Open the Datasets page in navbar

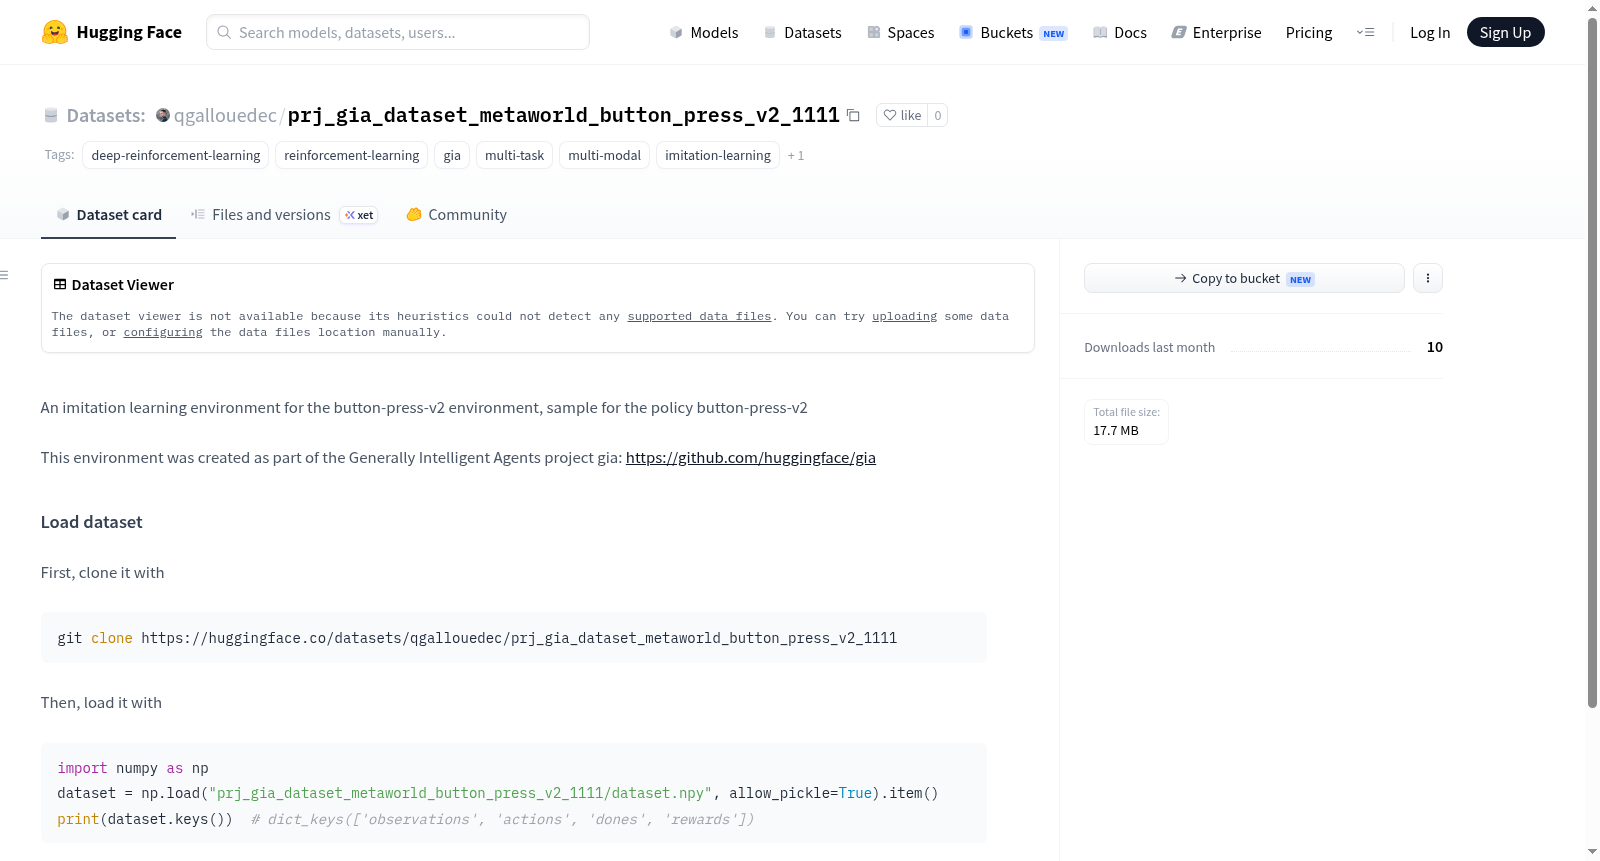point(803,32)
